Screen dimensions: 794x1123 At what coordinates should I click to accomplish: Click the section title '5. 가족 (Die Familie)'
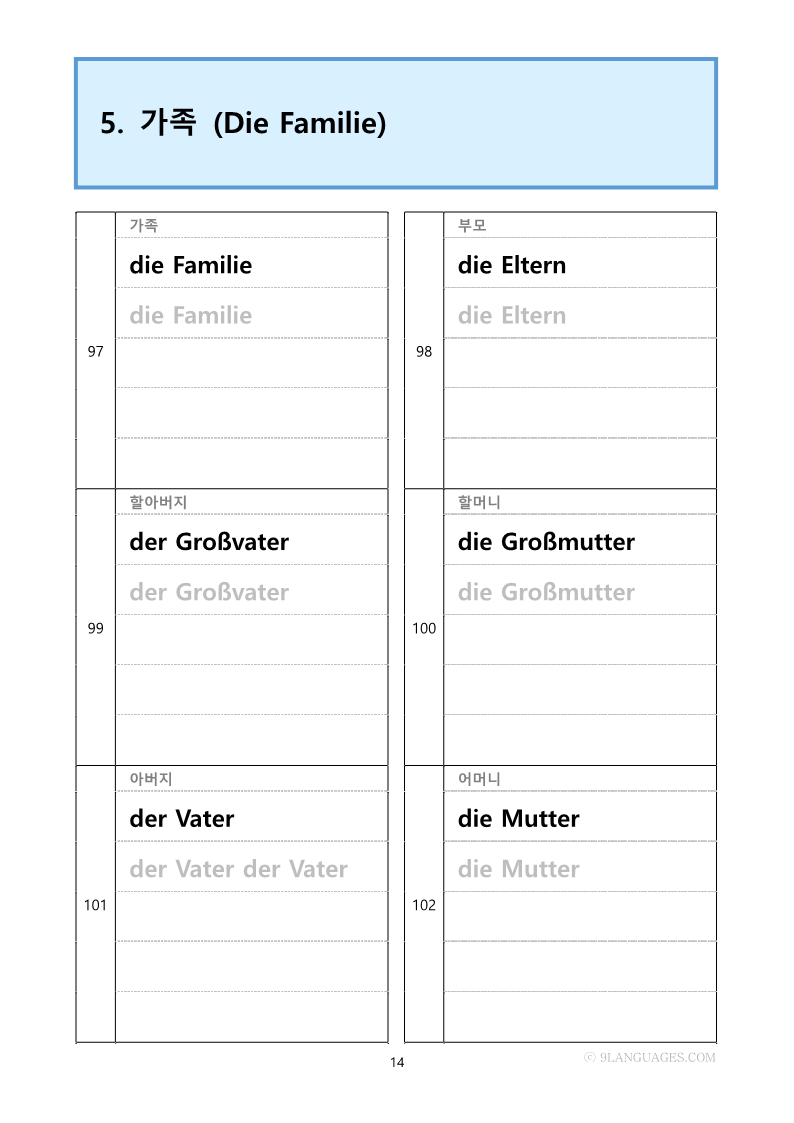pos(243,123)
